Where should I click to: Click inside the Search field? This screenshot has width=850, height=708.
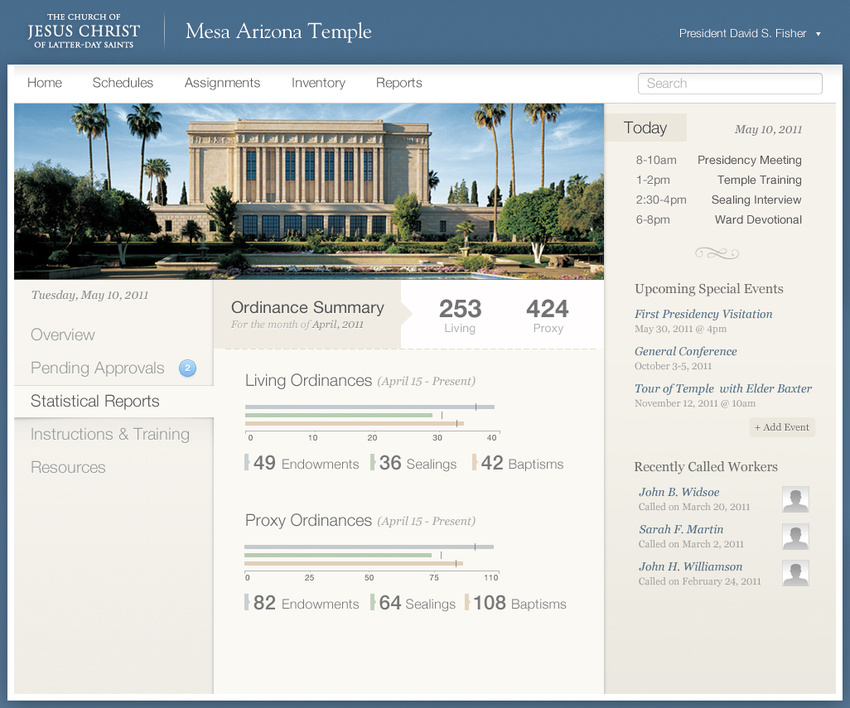(x=730, y=83)
